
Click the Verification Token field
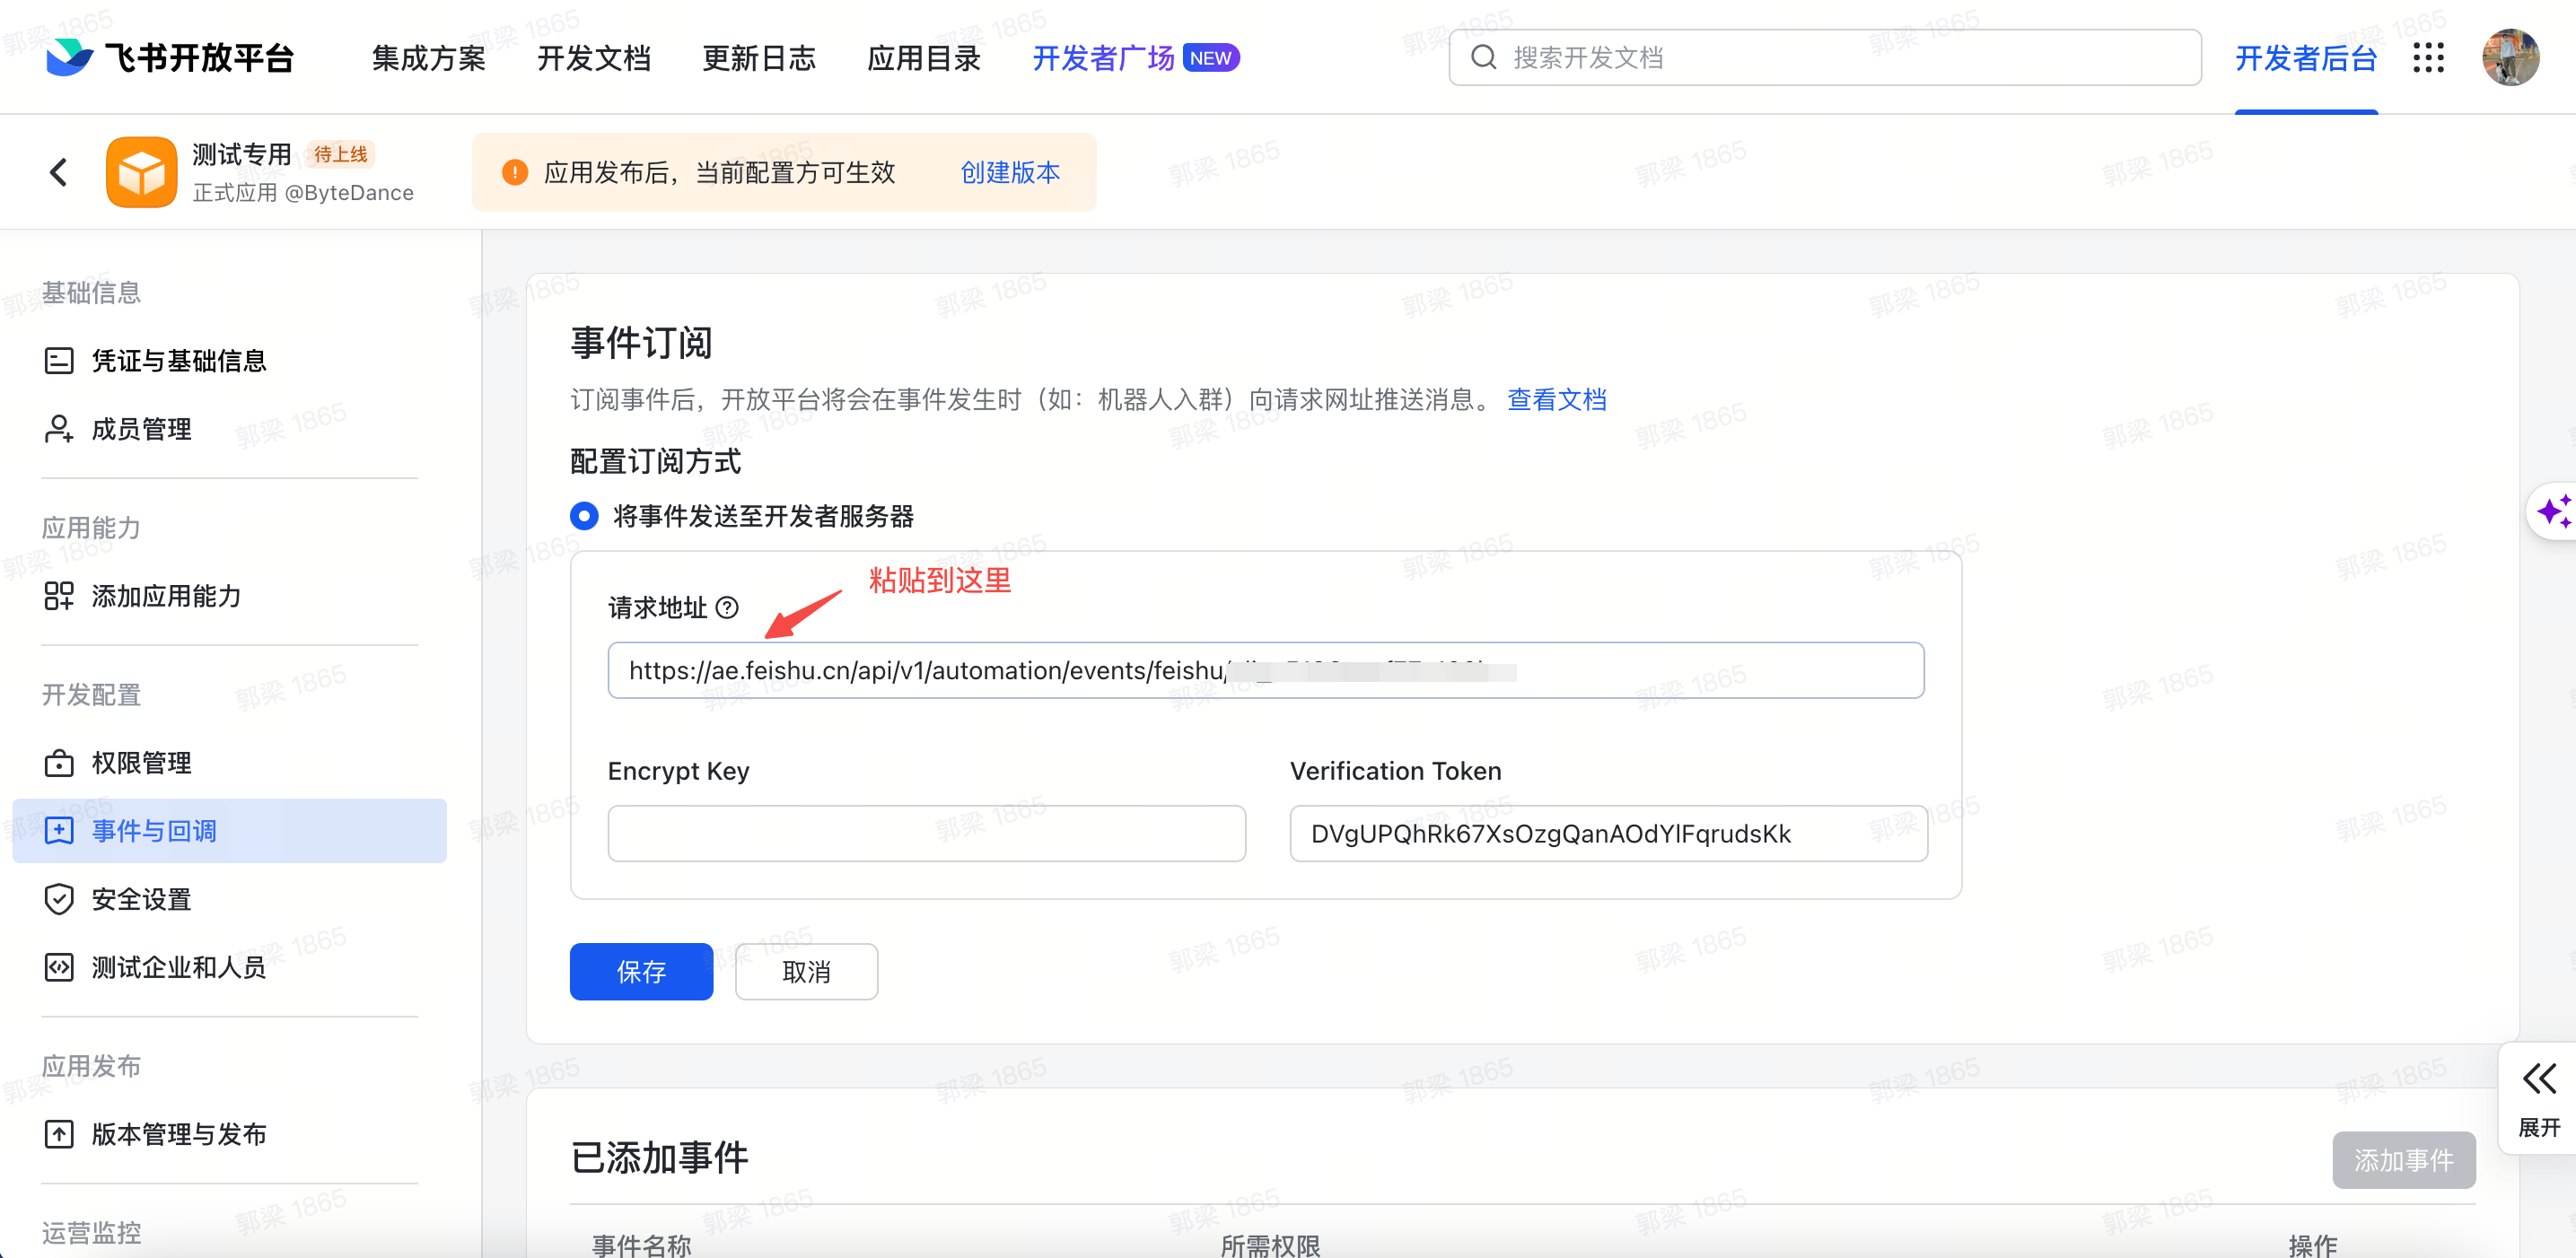[1608, 833]
